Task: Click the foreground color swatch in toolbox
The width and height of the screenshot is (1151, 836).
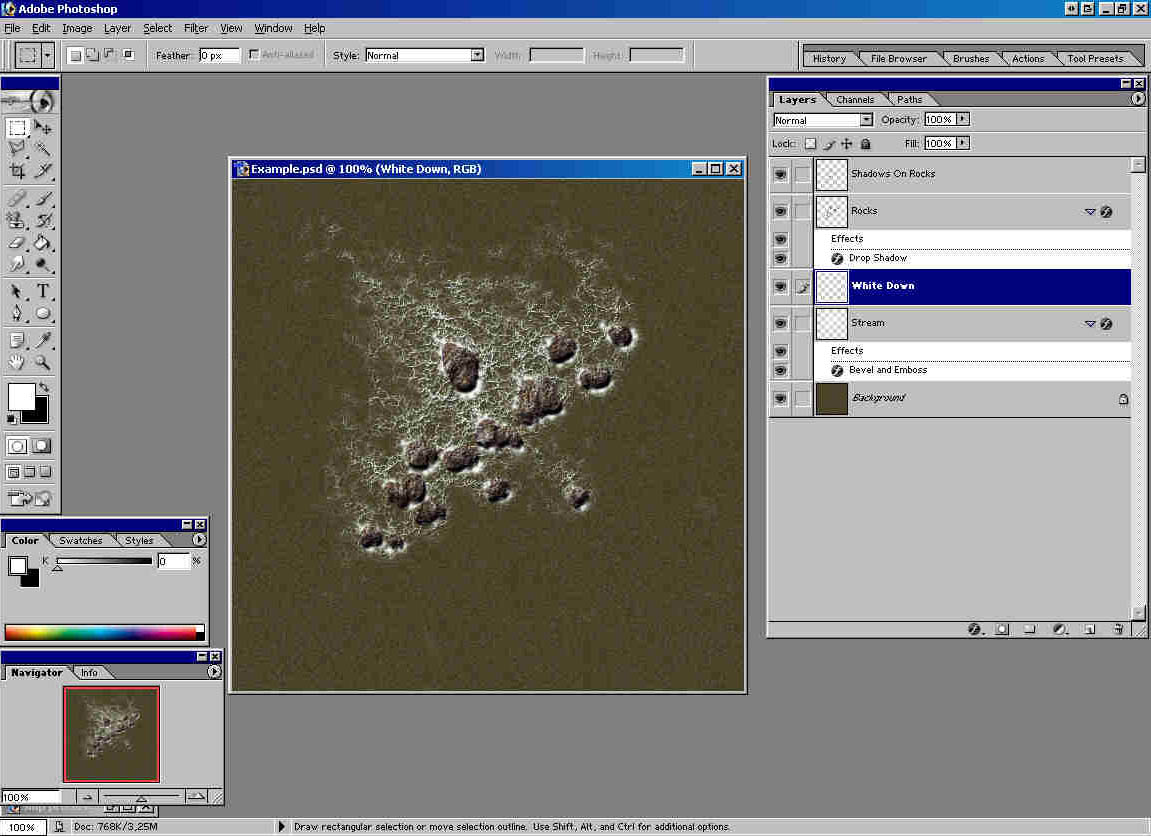Action: coord(20,396)
